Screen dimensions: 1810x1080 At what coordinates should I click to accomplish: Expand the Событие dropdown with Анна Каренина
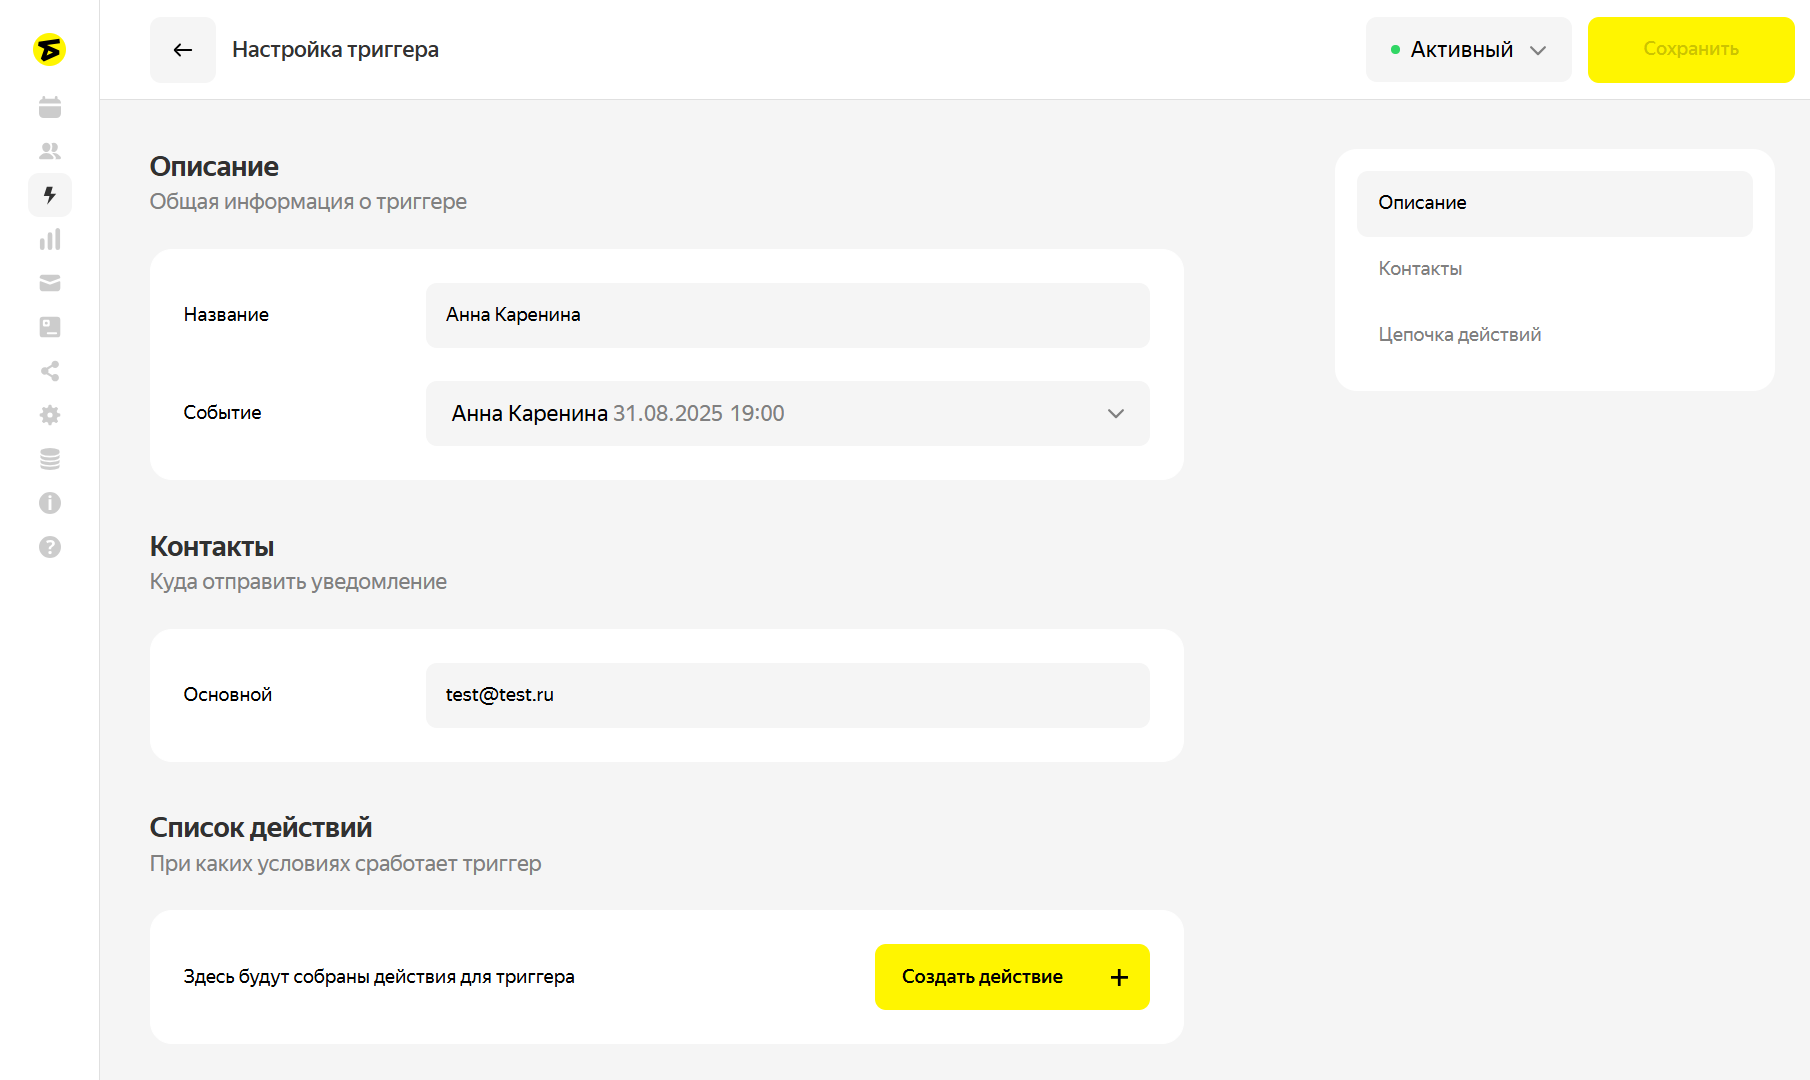pyautogui.click(x=787, y=413)
